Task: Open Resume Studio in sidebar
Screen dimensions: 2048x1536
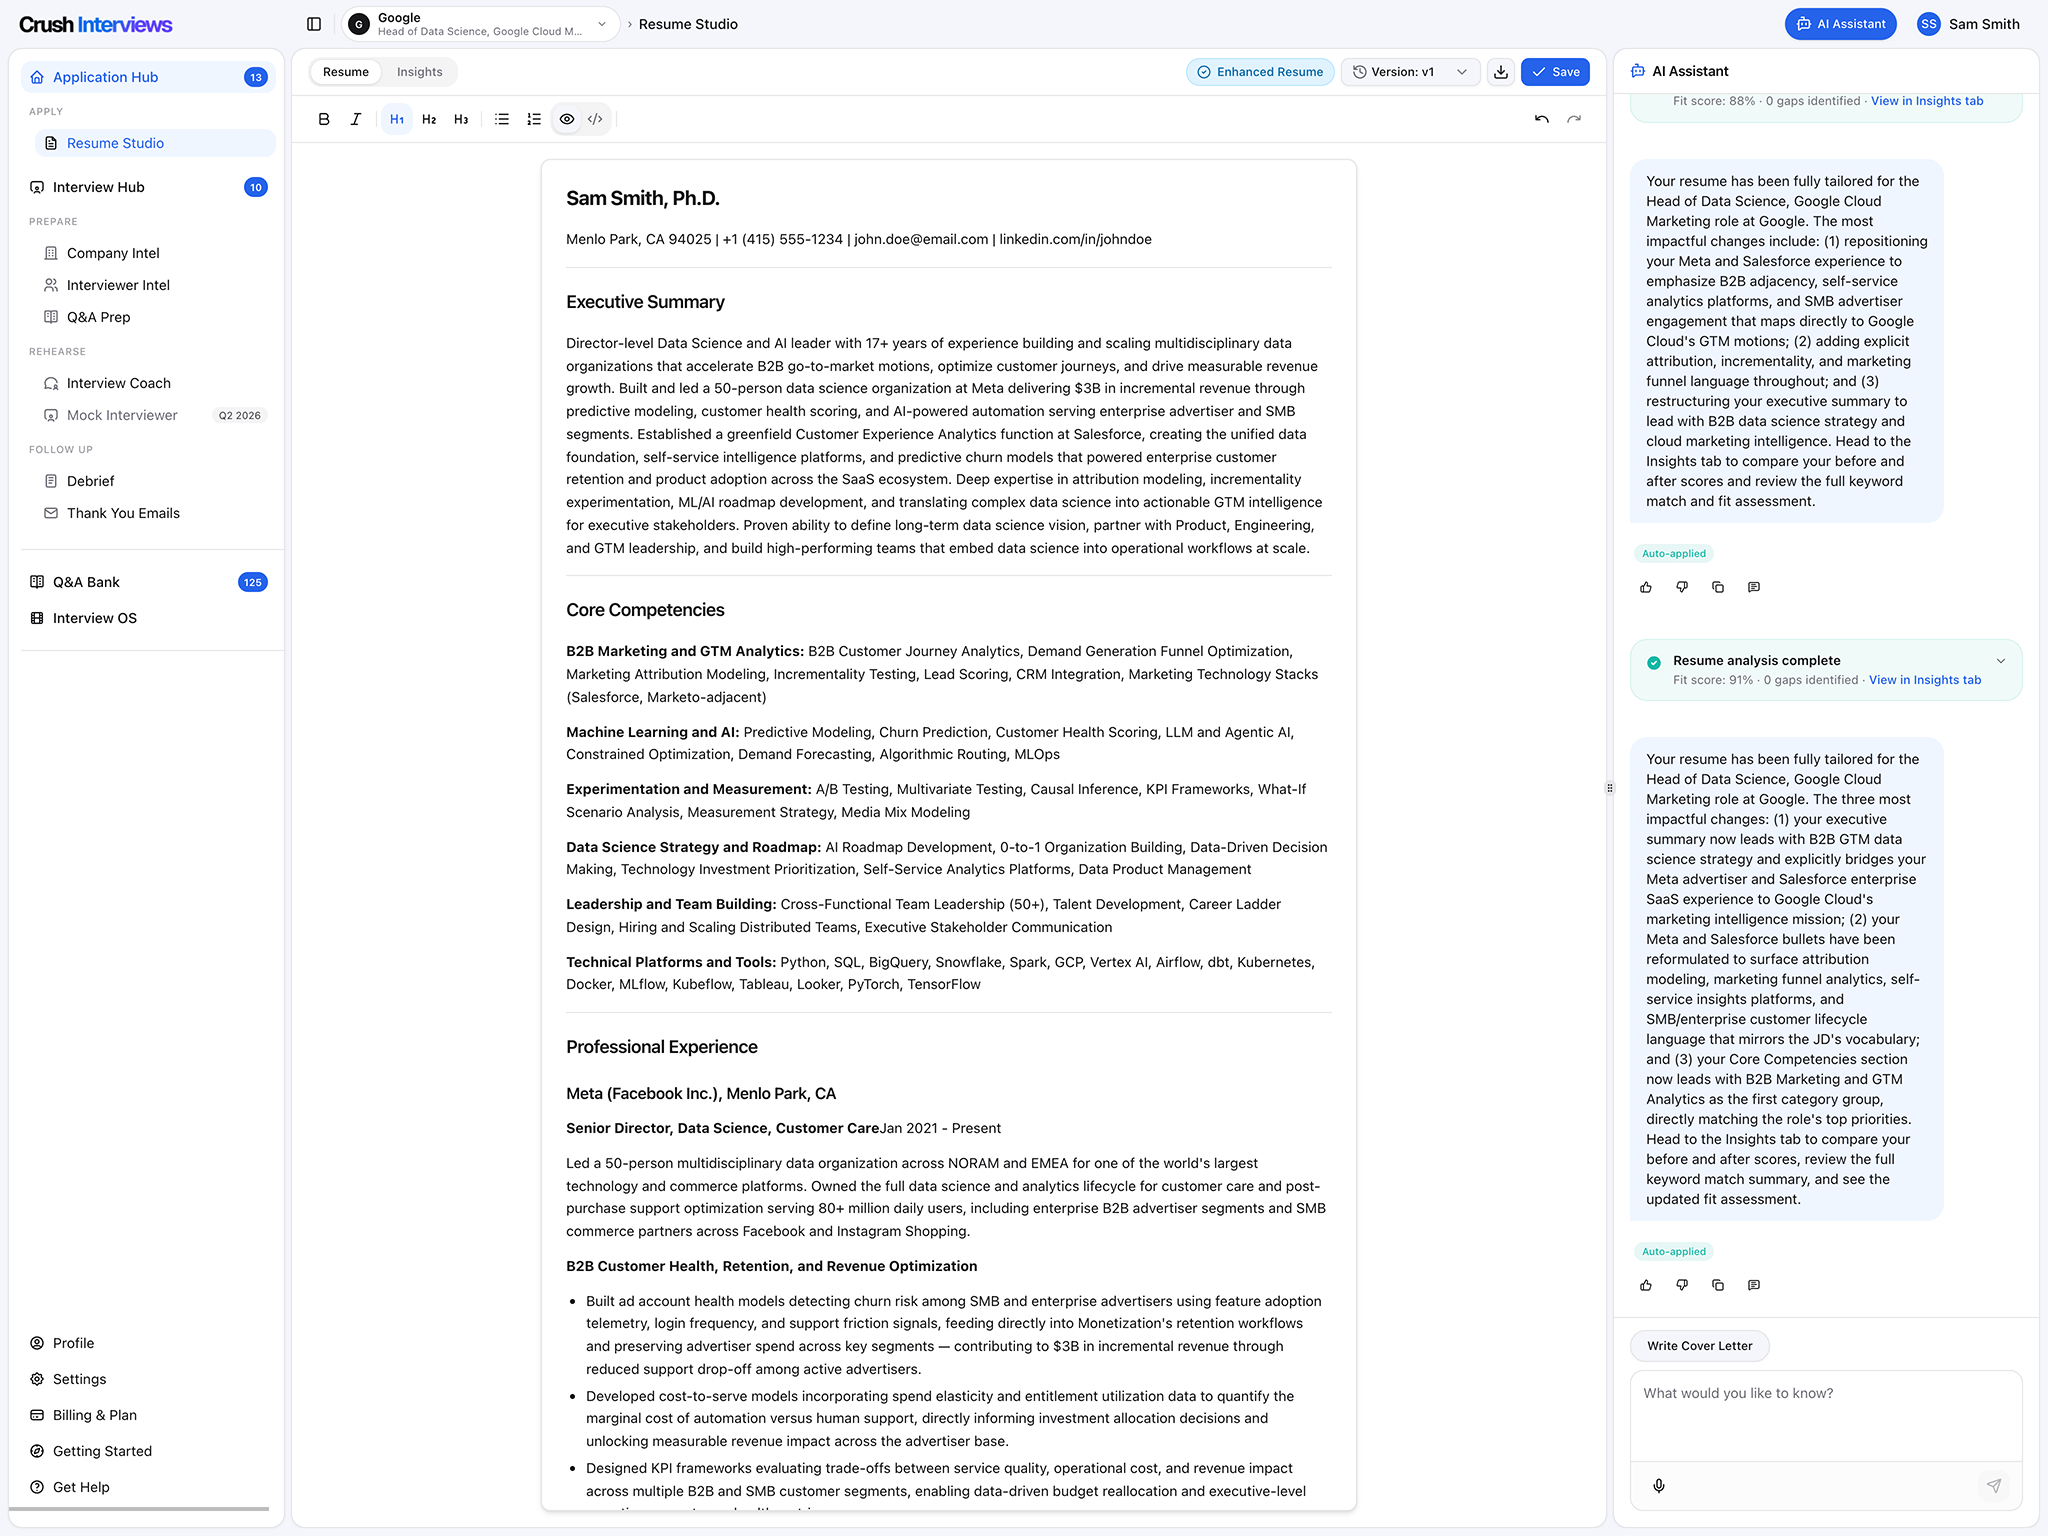Action: (156, 143)
